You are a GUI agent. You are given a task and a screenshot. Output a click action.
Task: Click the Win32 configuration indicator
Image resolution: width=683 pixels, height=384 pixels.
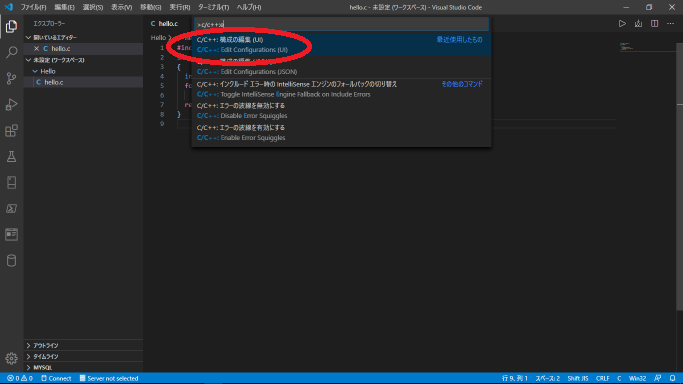pos(637,378)
